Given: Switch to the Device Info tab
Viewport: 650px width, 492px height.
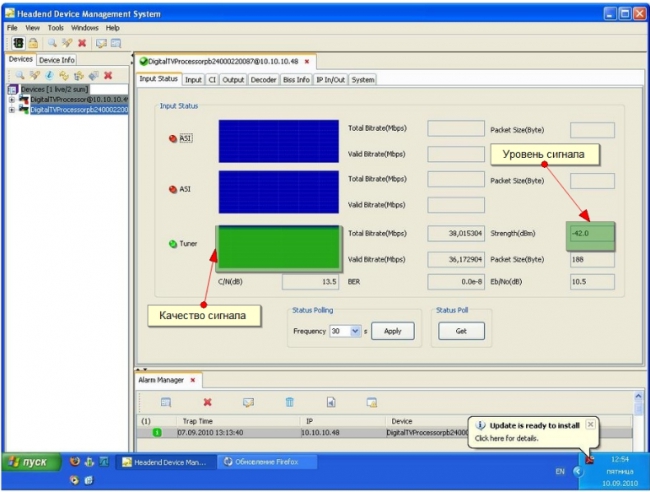Looking at the screenshot, I should 57,60.
